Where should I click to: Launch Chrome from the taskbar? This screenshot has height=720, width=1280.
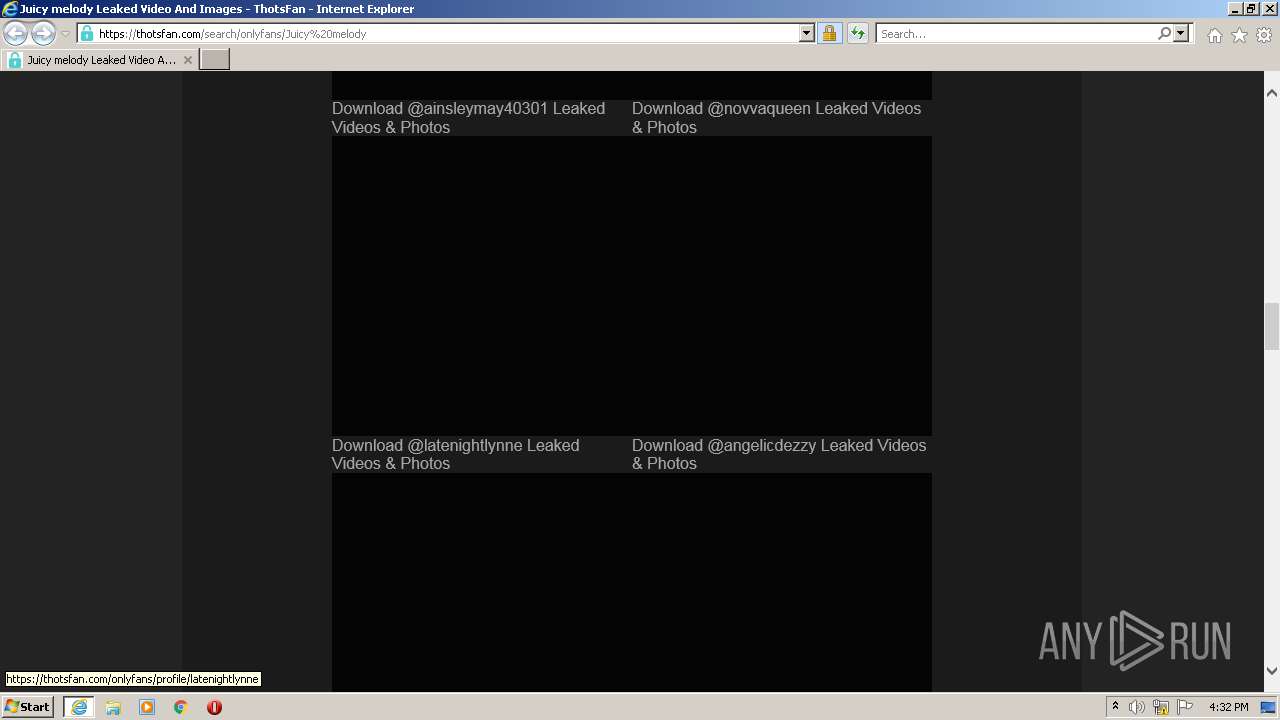[181, 707]
